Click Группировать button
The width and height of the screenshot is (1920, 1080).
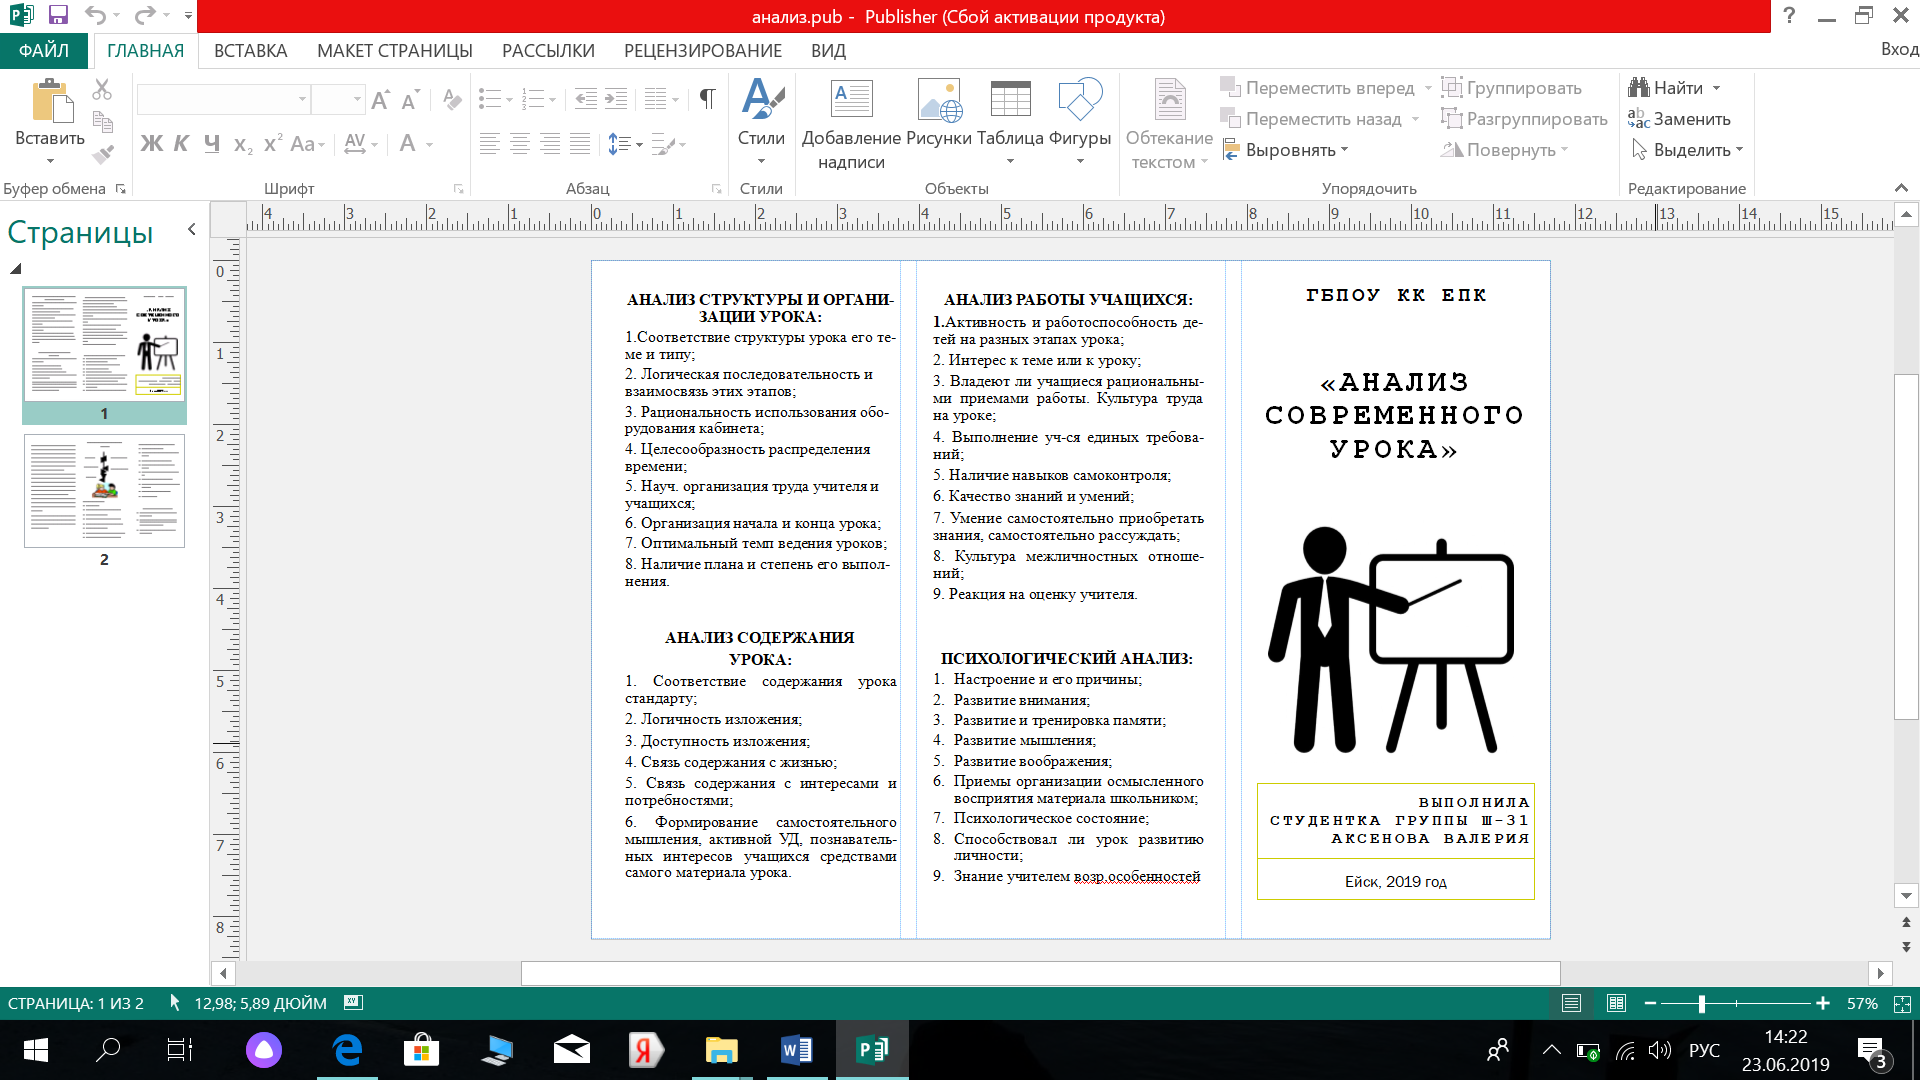point(1512,88)
